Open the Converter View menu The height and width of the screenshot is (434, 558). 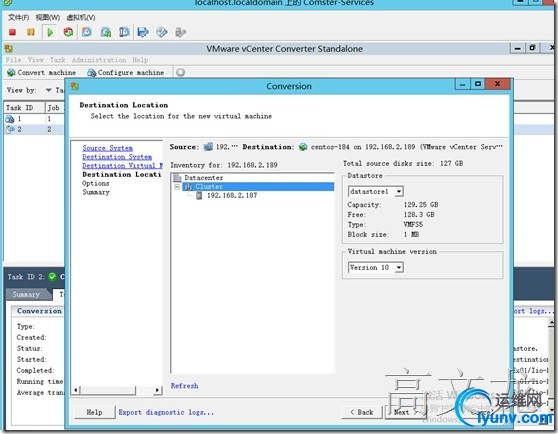36,60
